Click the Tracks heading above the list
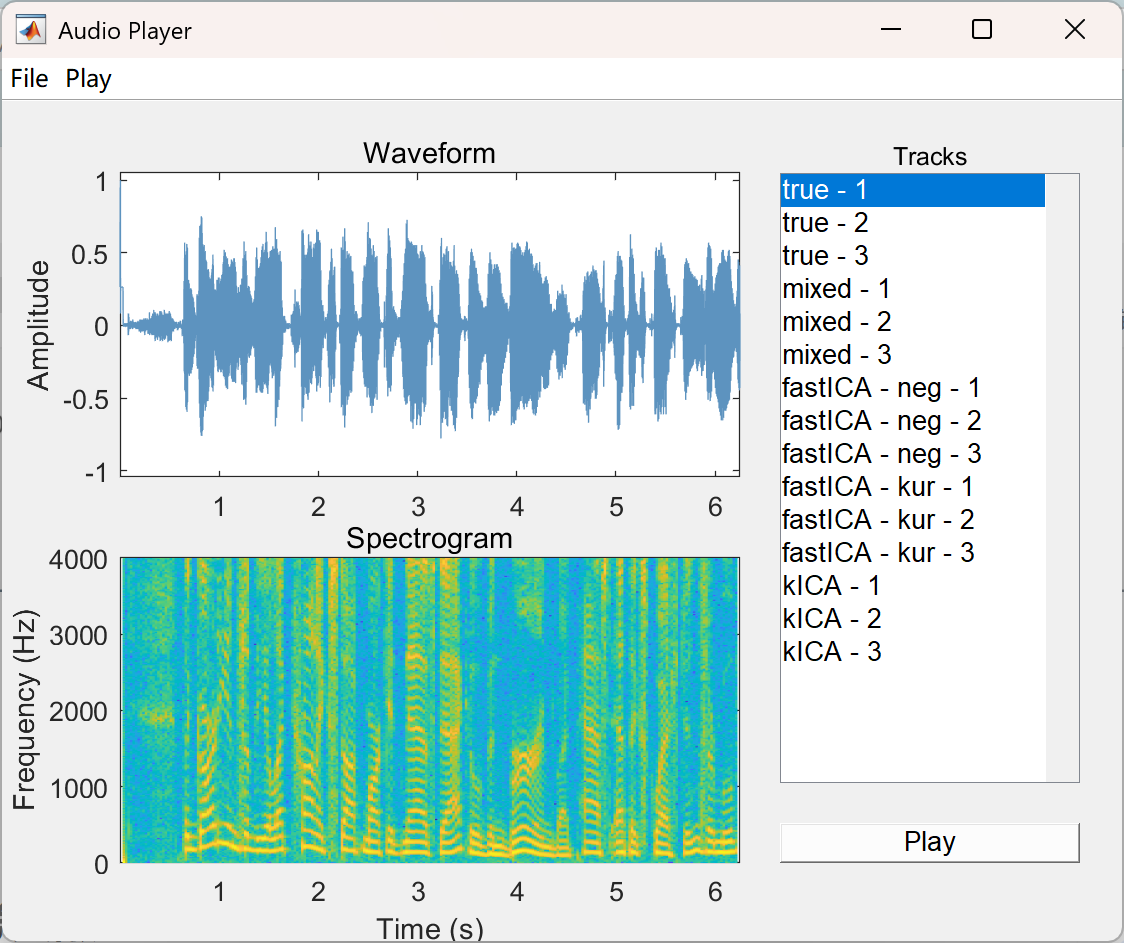Viewport: 1124px width, 943px height. click(929, 156)
